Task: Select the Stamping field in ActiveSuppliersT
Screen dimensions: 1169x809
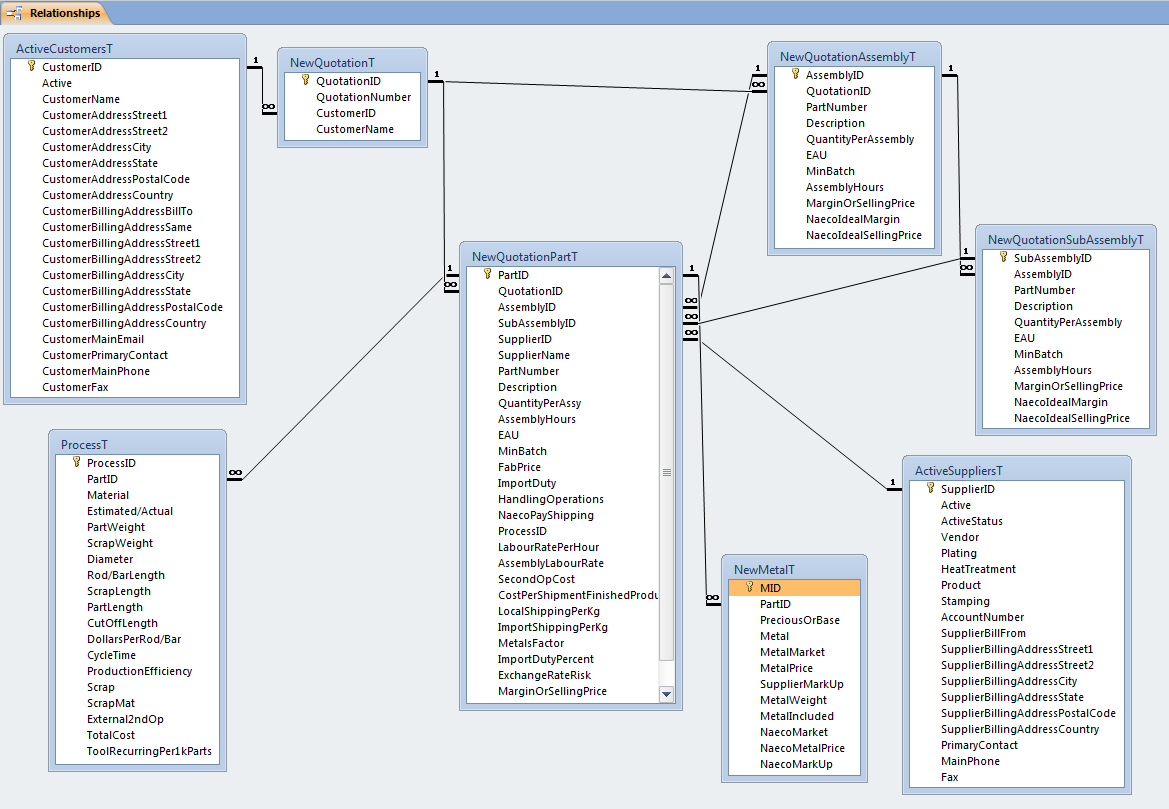Action: pyautogui.click(x=1017, y=601)
